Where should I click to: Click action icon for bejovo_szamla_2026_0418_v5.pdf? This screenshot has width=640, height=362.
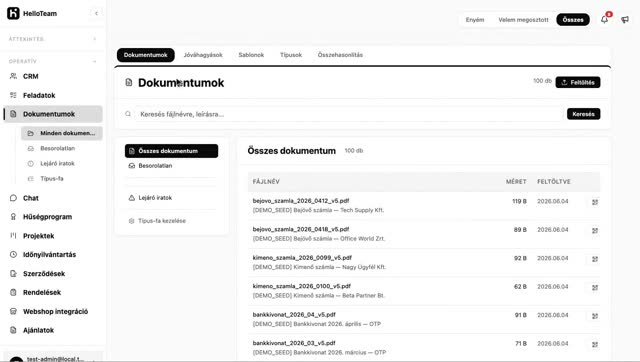(595, 231)
